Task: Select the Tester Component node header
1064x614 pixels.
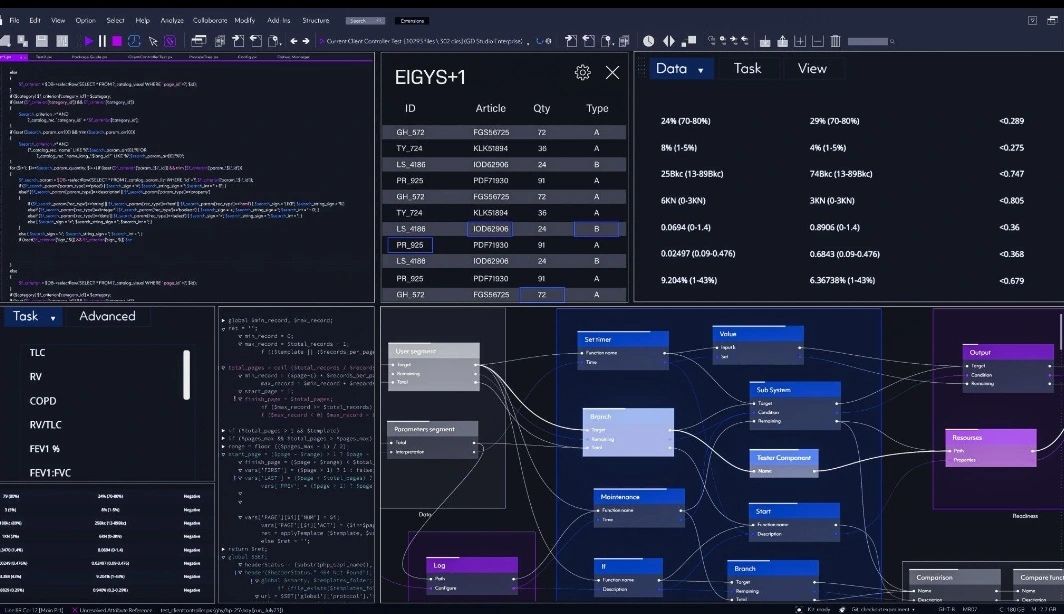Action: click(x=784, y=457)
